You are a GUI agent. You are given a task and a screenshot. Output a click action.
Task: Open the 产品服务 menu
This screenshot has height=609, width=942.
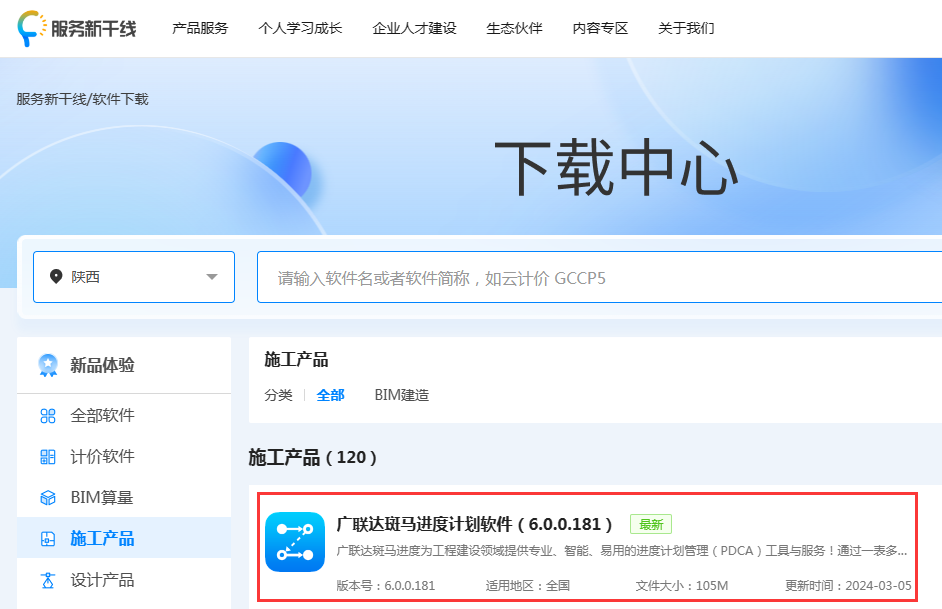point(200,28)
